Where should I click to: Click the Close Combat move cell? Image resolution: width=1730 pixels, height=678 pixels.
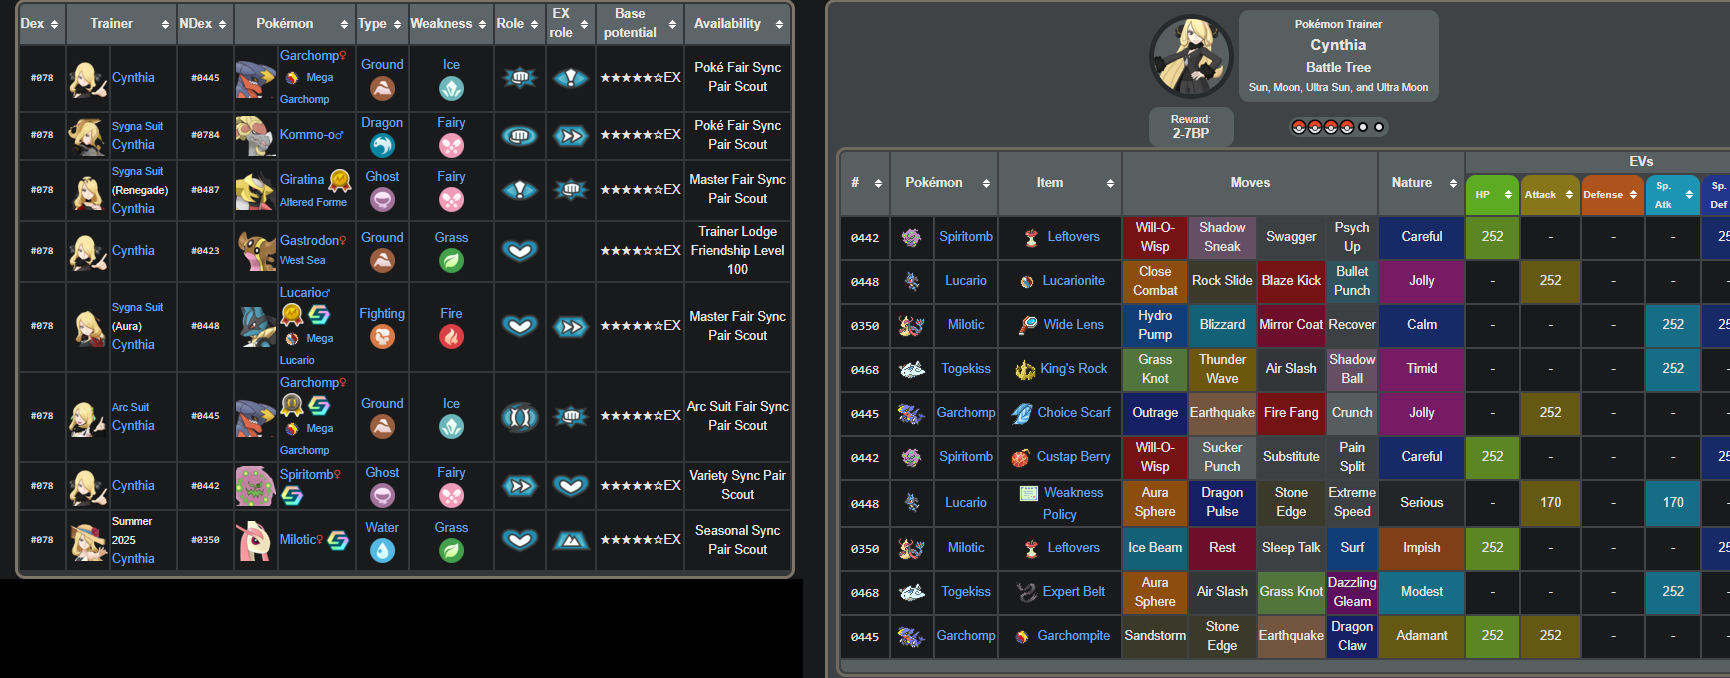click(1155, 282)
